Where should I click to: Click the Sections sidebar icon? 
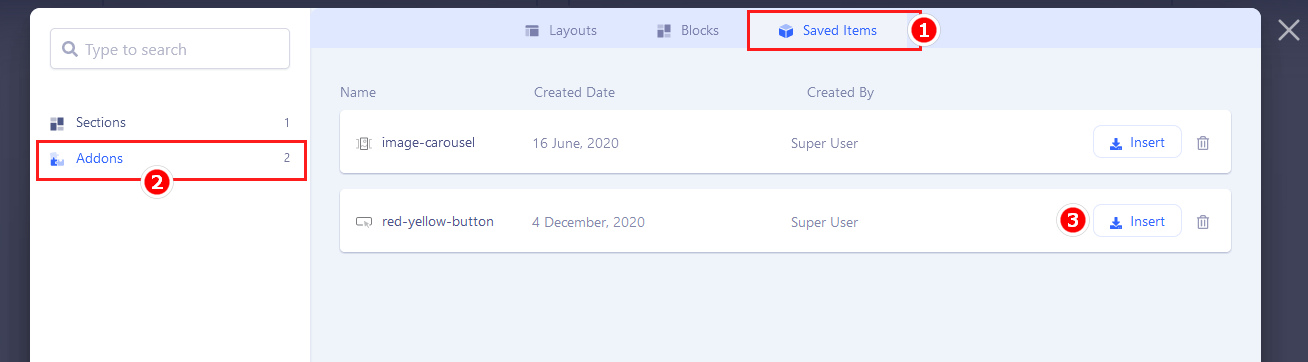57,123
